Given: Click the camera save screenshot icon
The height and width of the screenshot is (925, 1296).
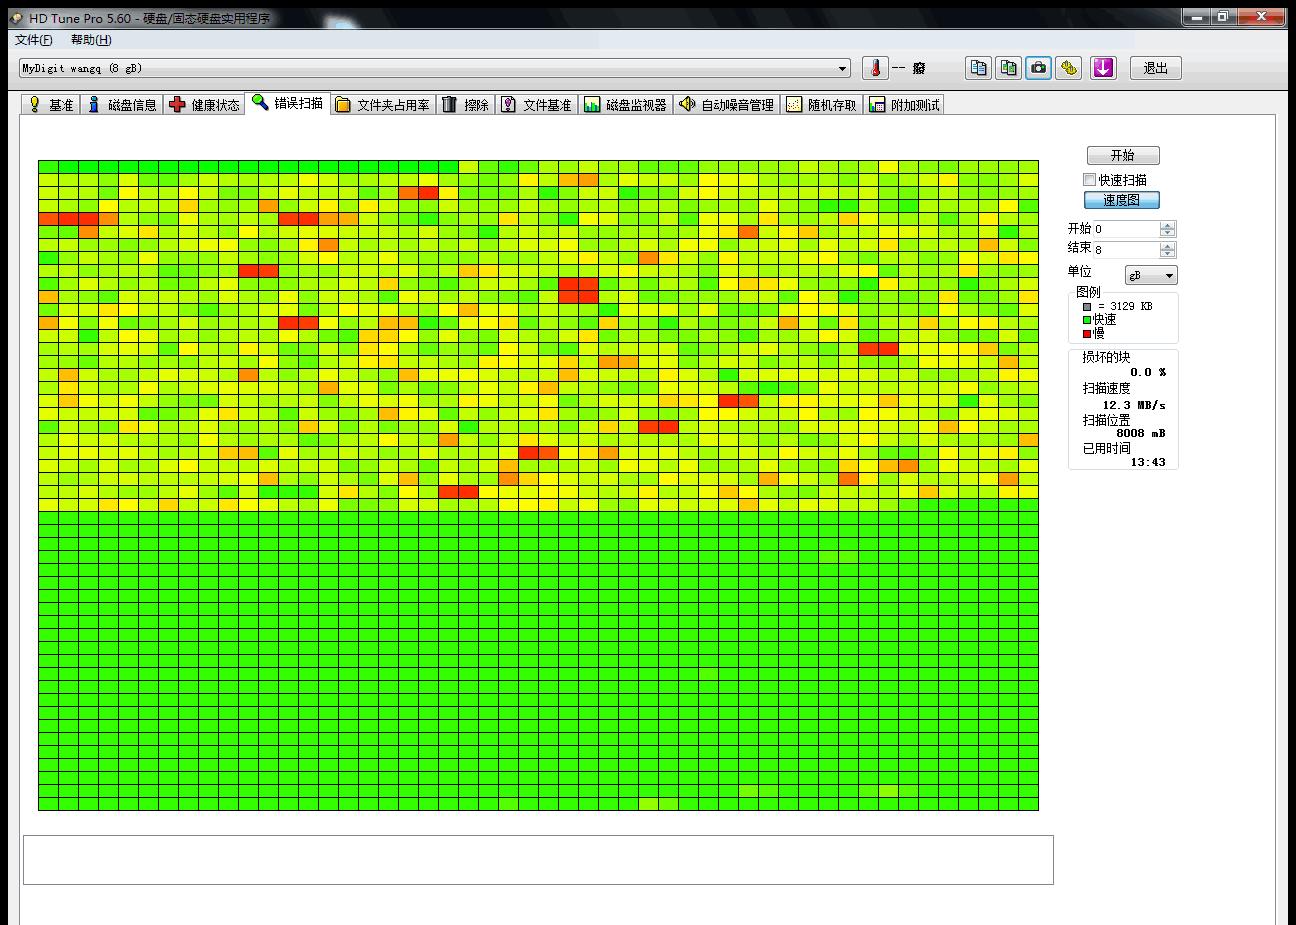Looking at the screenshot, I should click(x=1039, y=68).
